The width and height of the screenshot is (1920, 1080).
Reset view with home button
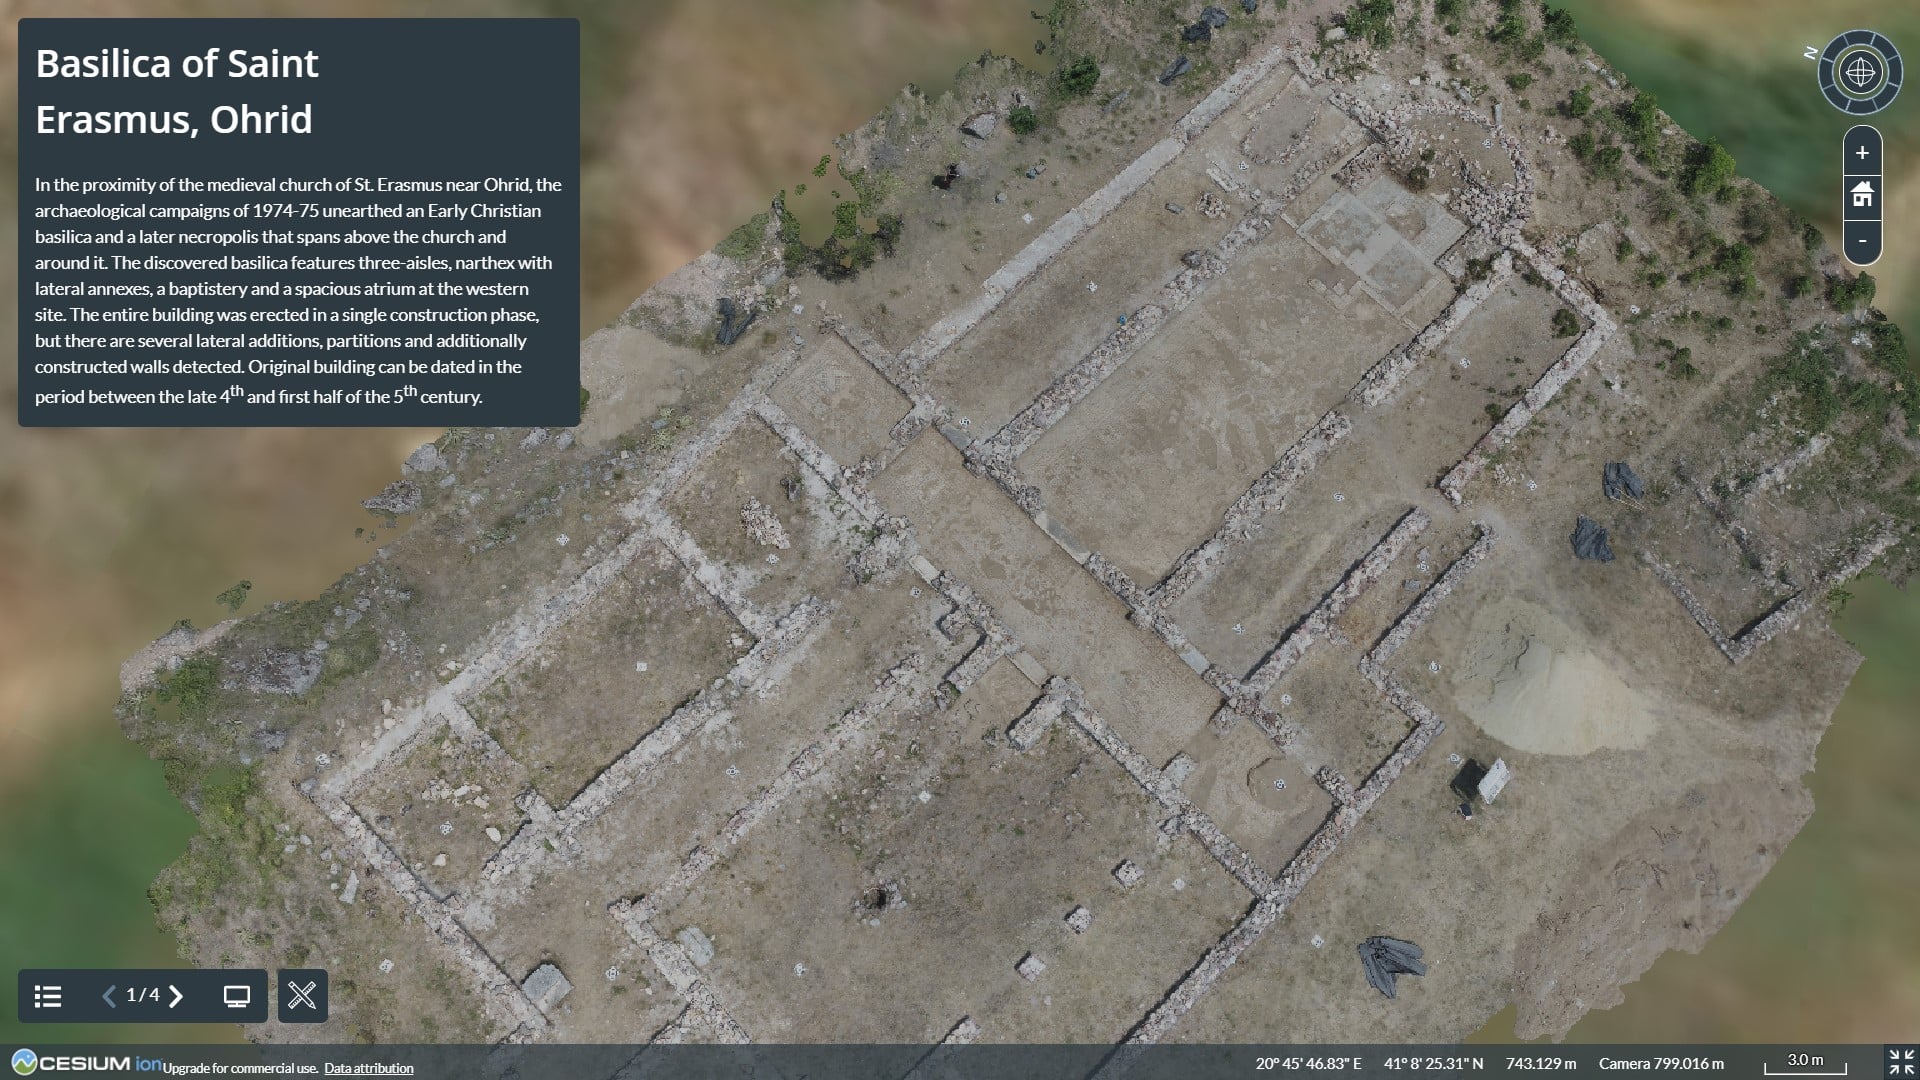coord(1862,195)
